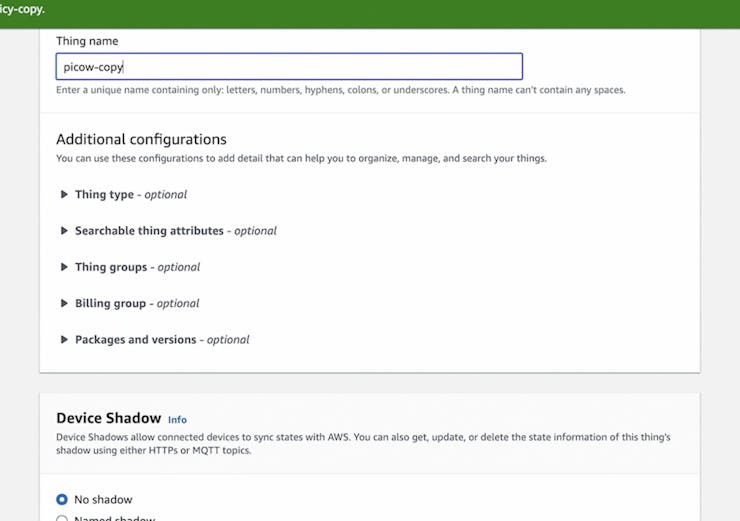This screenshot has height=521, width=740.
Task: Expand the Billing group section
Action: 136,303
